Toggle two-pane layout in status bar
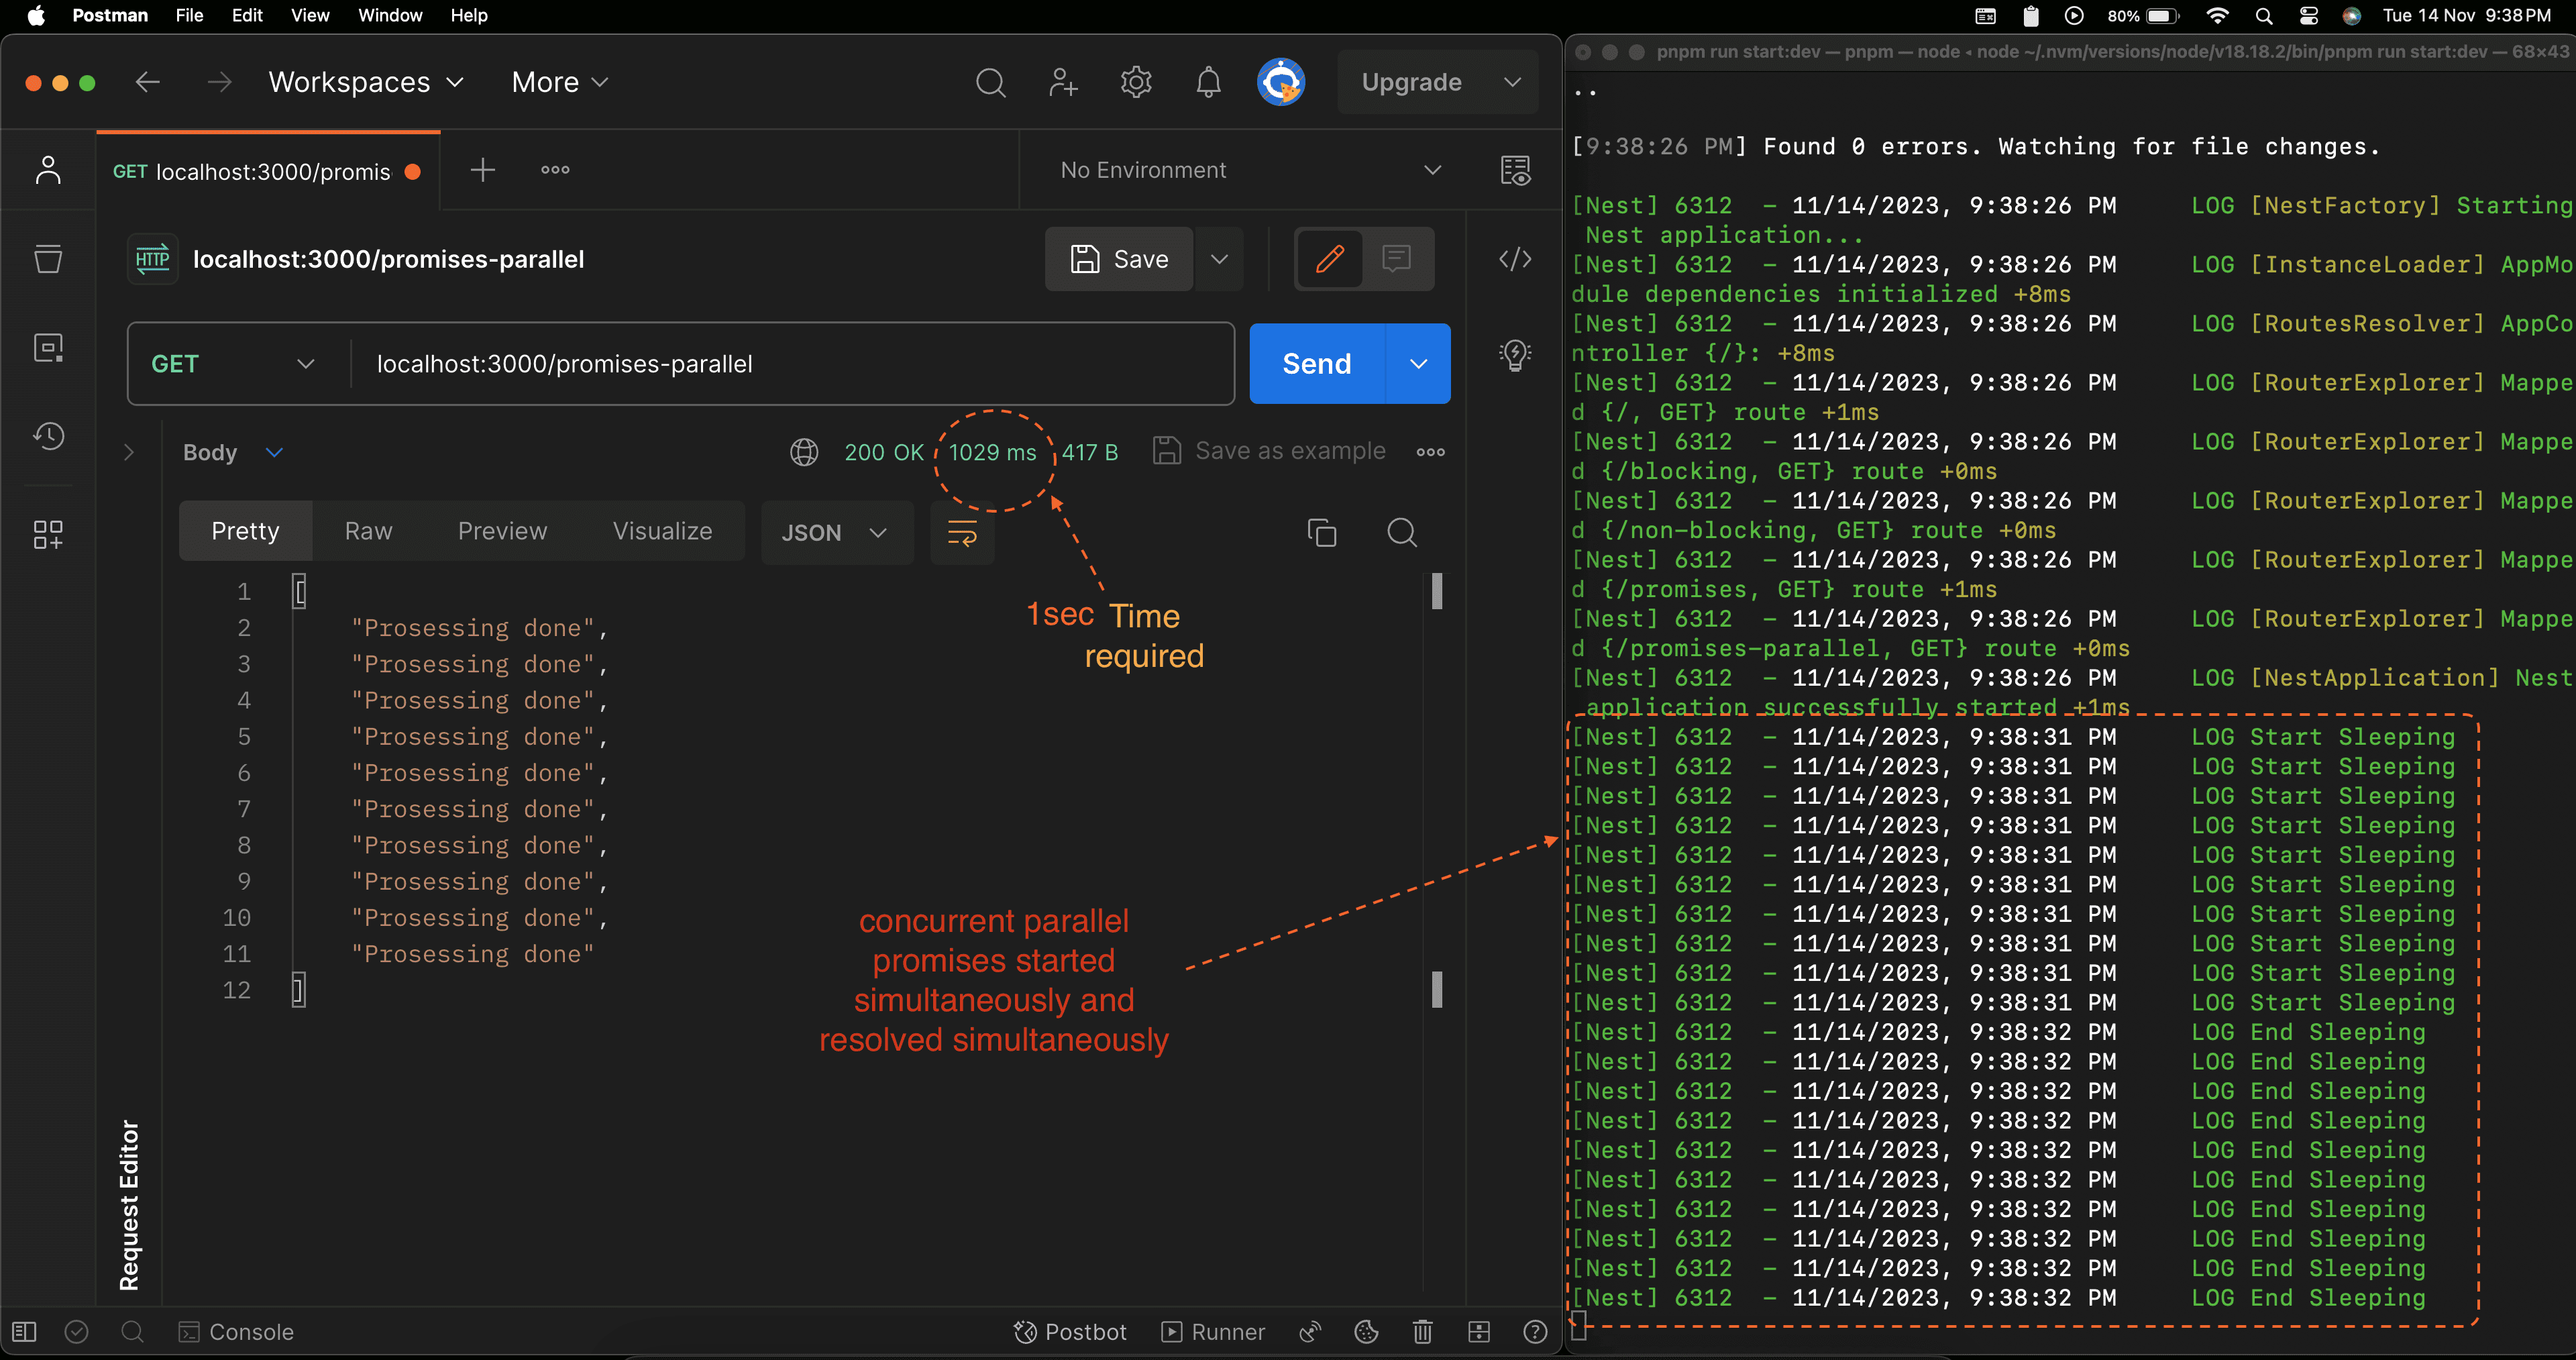 1479,1332
